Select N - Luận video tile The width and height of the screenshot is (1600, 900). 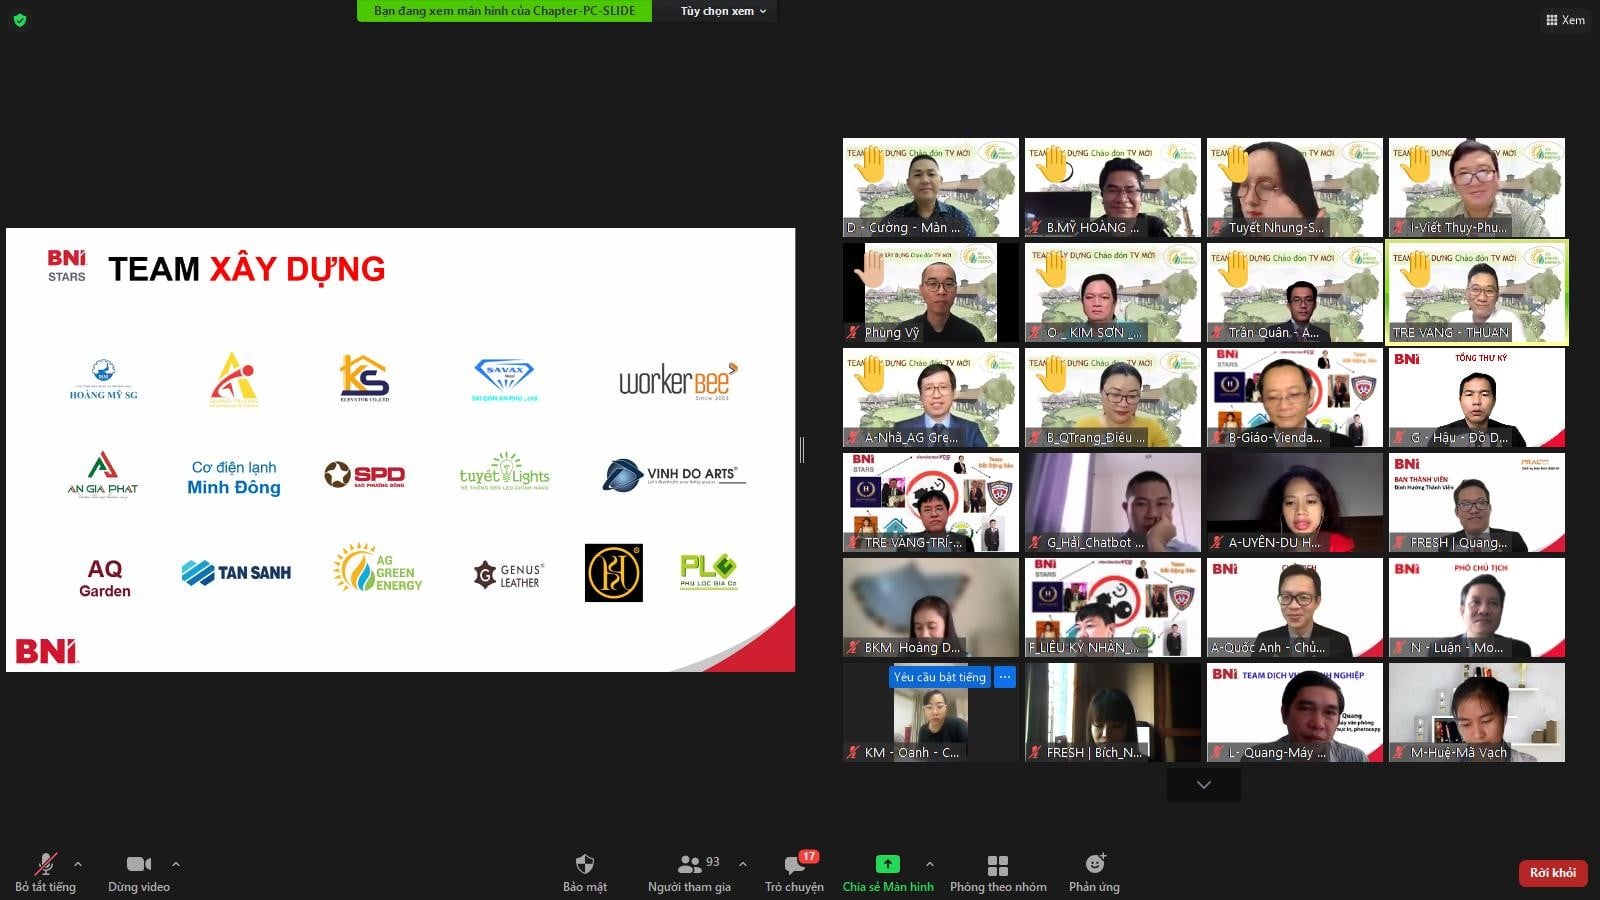[x=1477, y=607]
